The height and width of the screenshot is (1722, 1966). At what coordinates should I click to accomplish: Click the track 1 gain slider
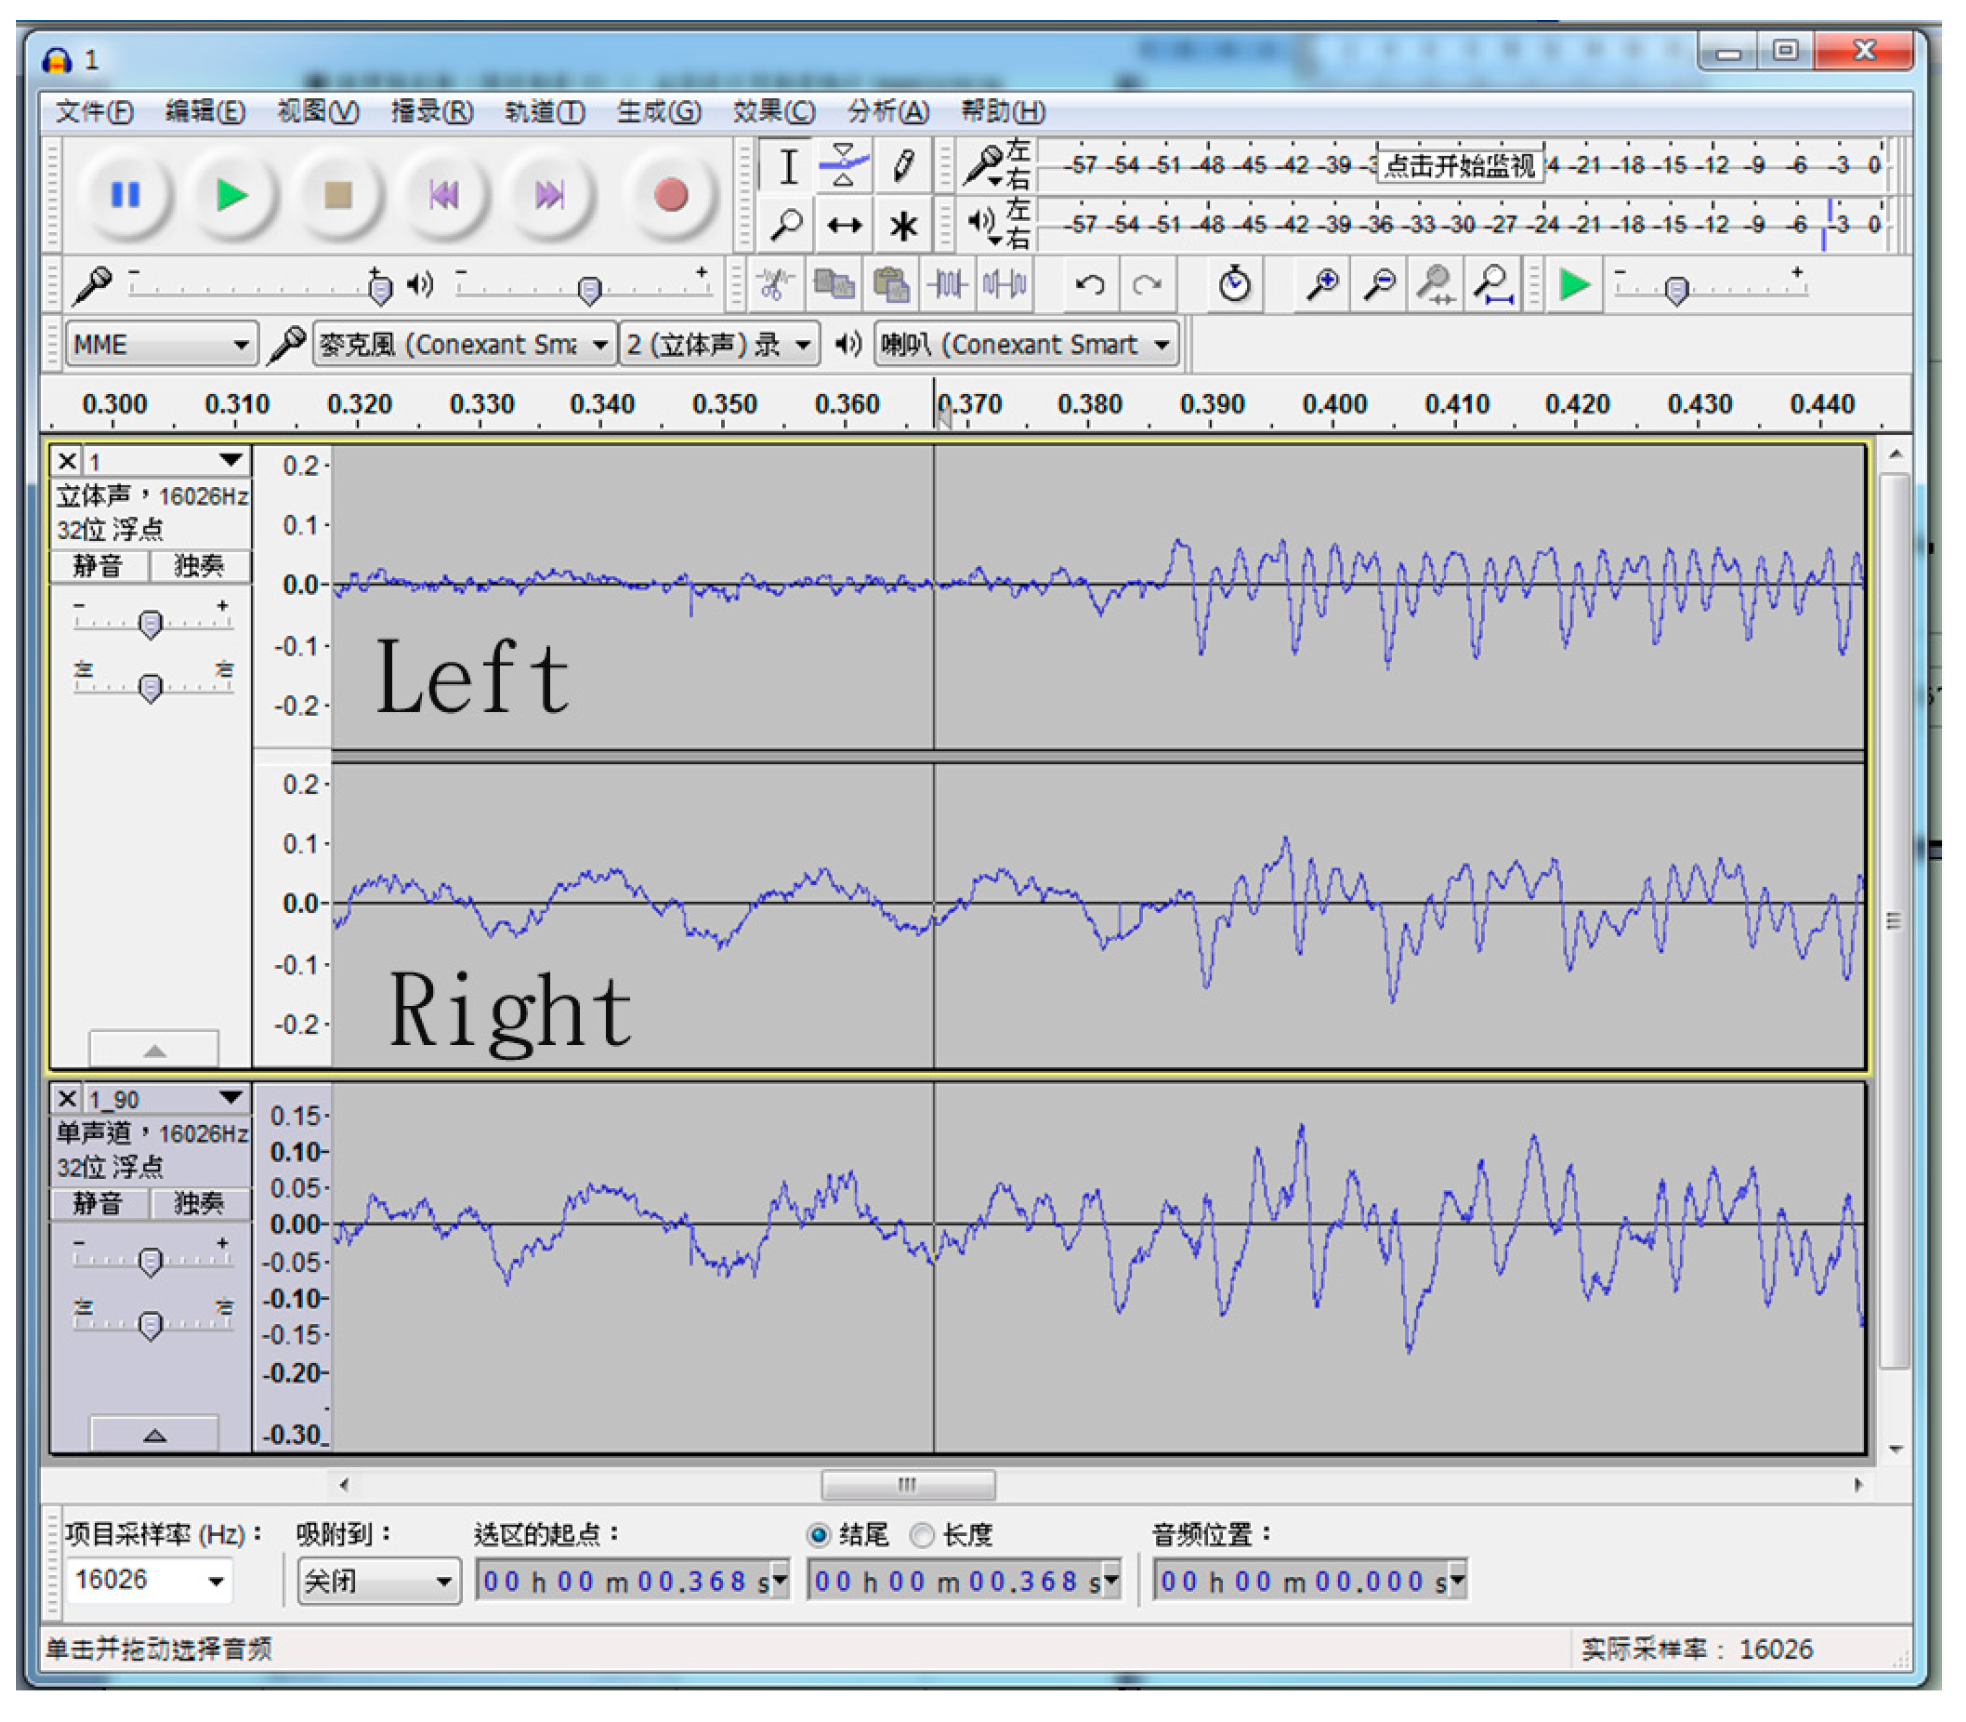click(150, 624)
